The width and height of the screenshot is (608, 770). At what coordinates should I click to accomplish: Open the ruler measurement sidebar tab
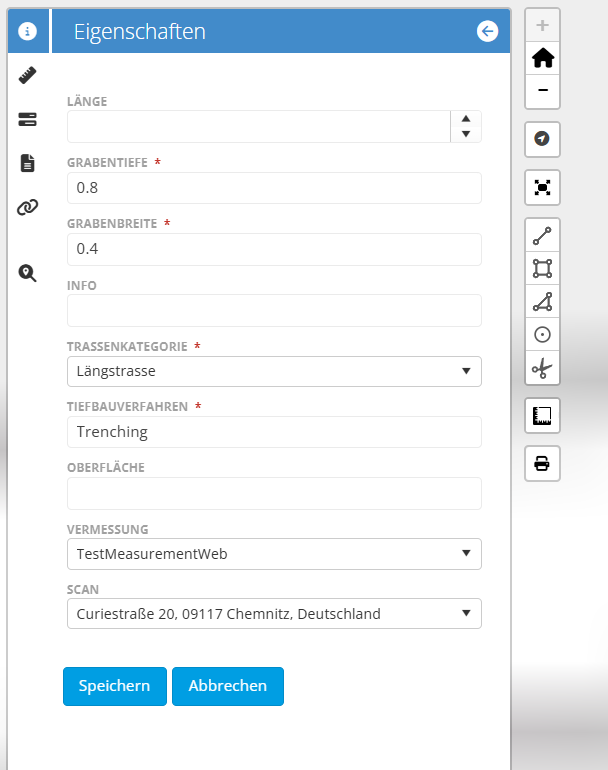pyautogui.click(x=27, y=75)
